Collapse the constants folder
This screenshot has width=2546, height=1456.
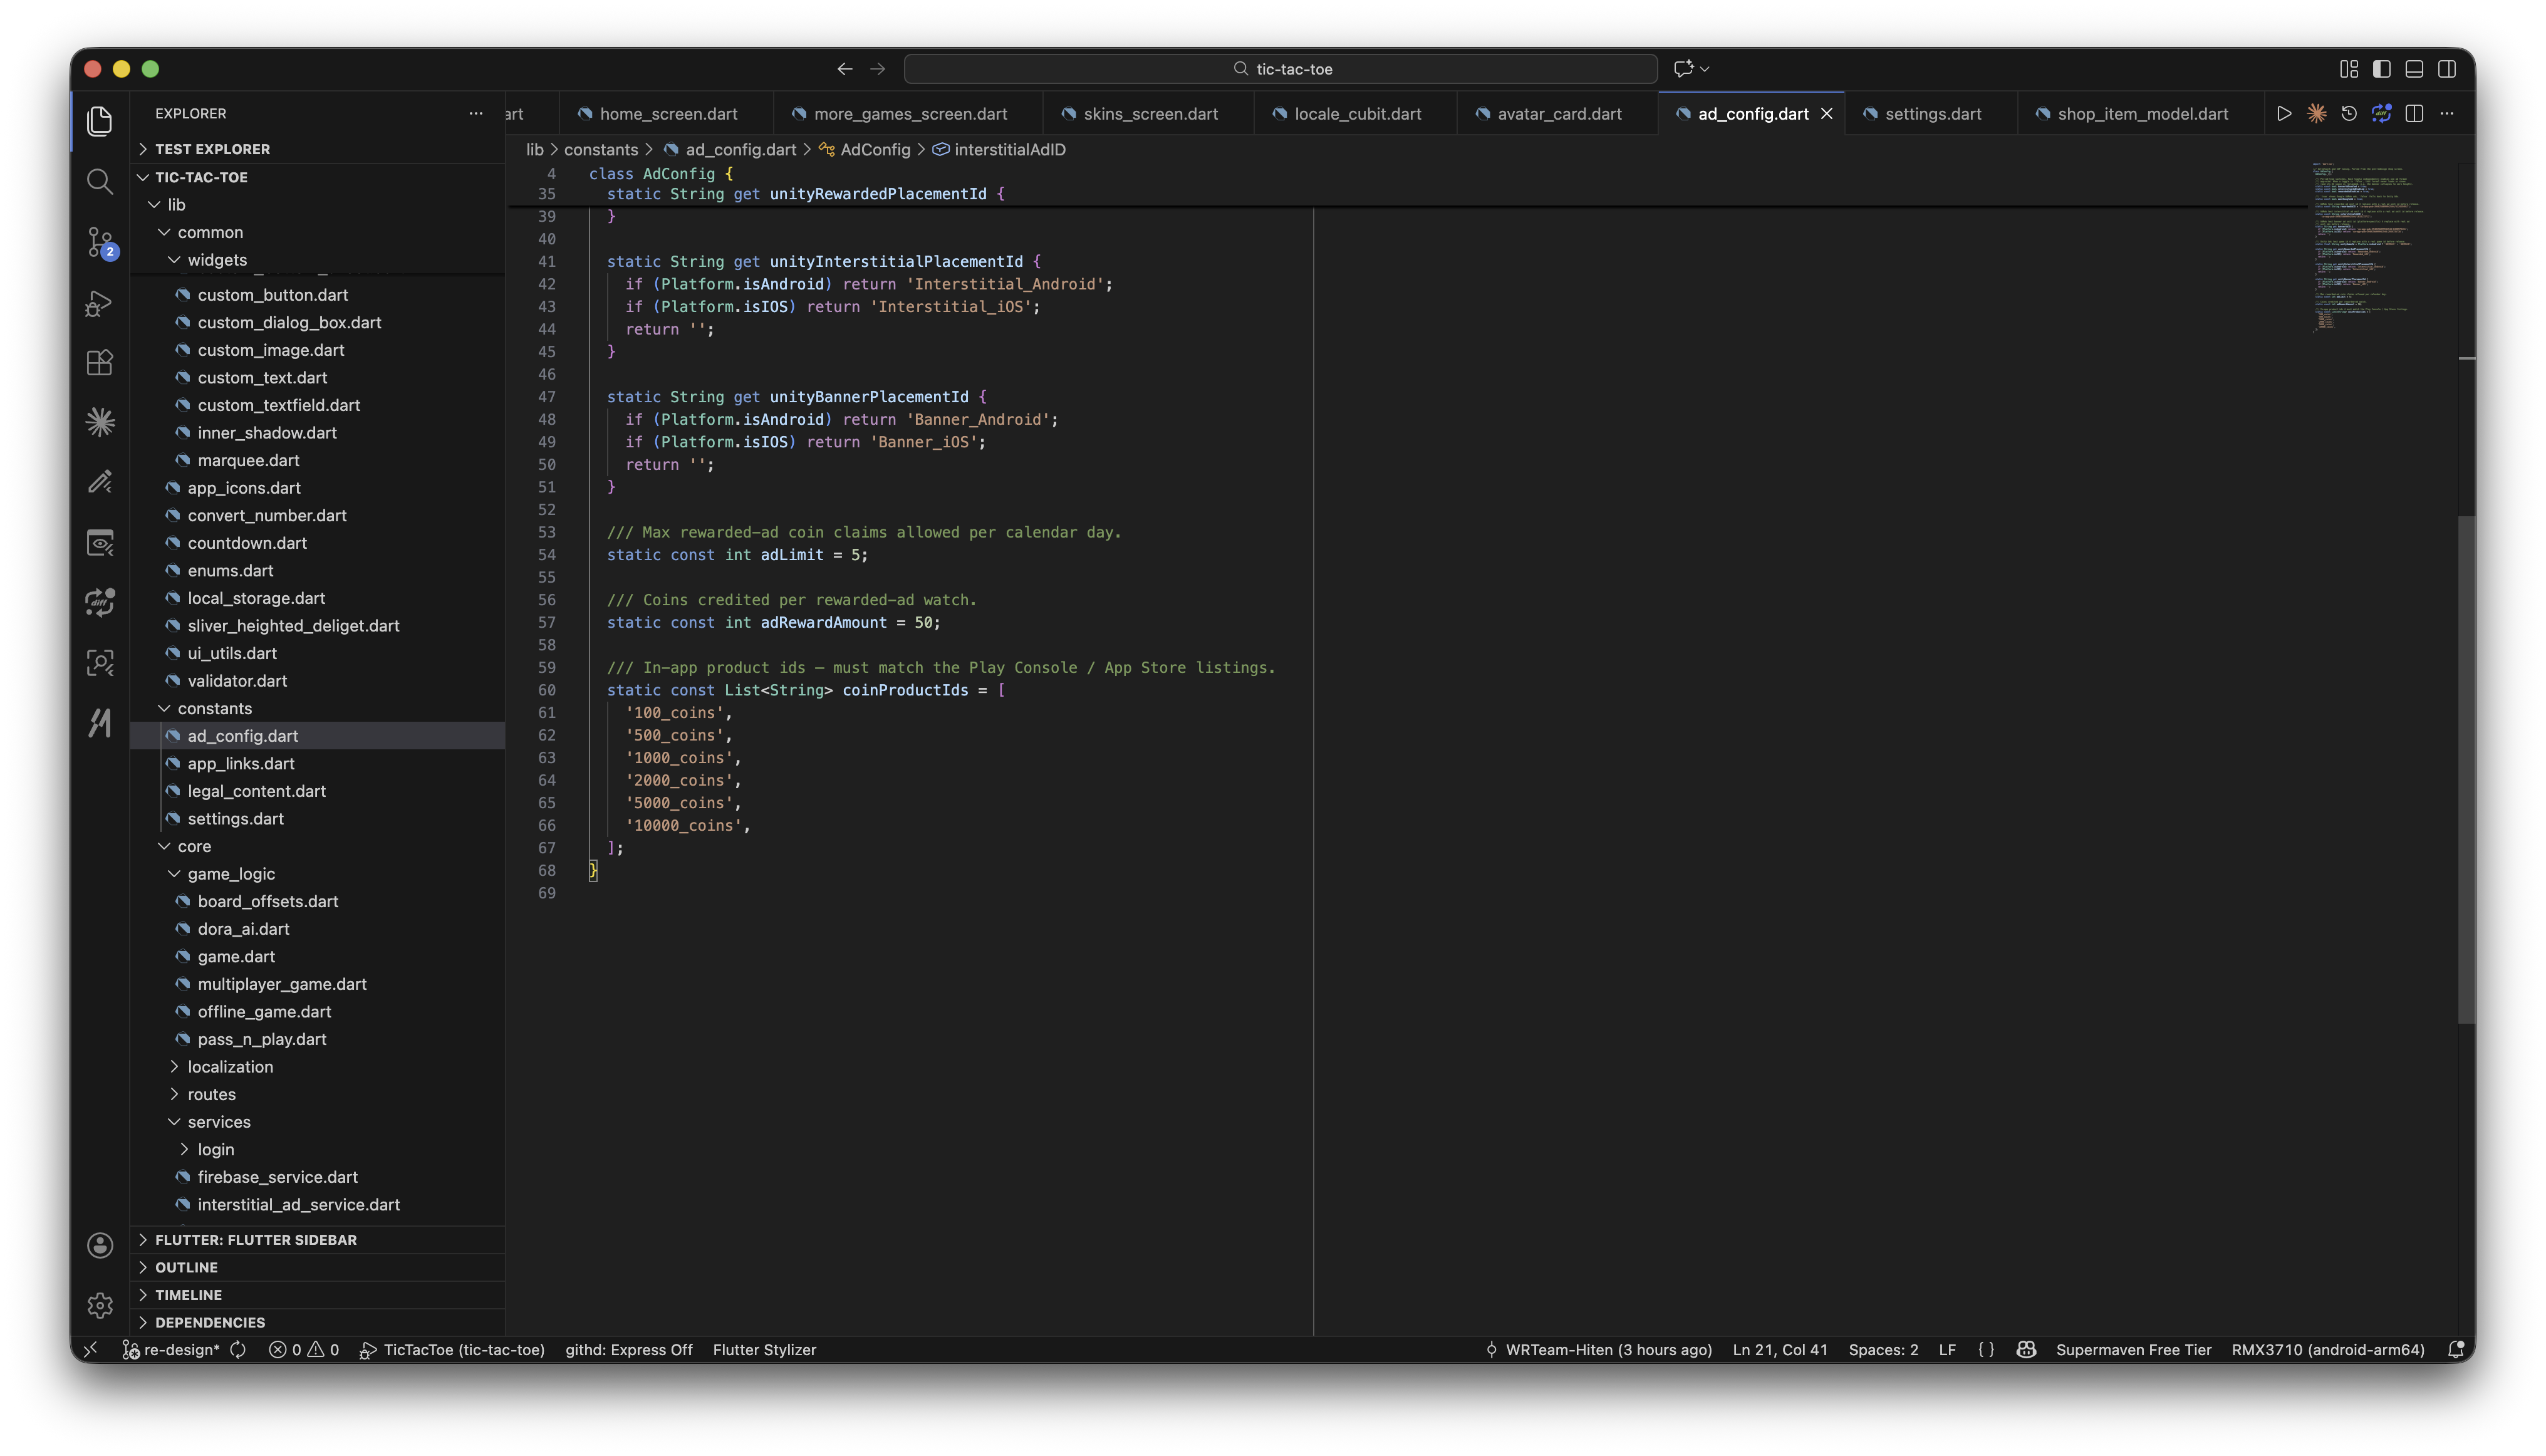coord(318,708)
